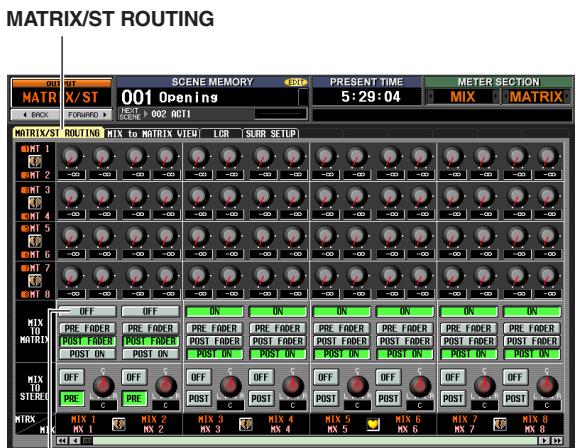
Task: Switch to the MATRIX/ST ROUTING tab
Action: tap(58, 133)
